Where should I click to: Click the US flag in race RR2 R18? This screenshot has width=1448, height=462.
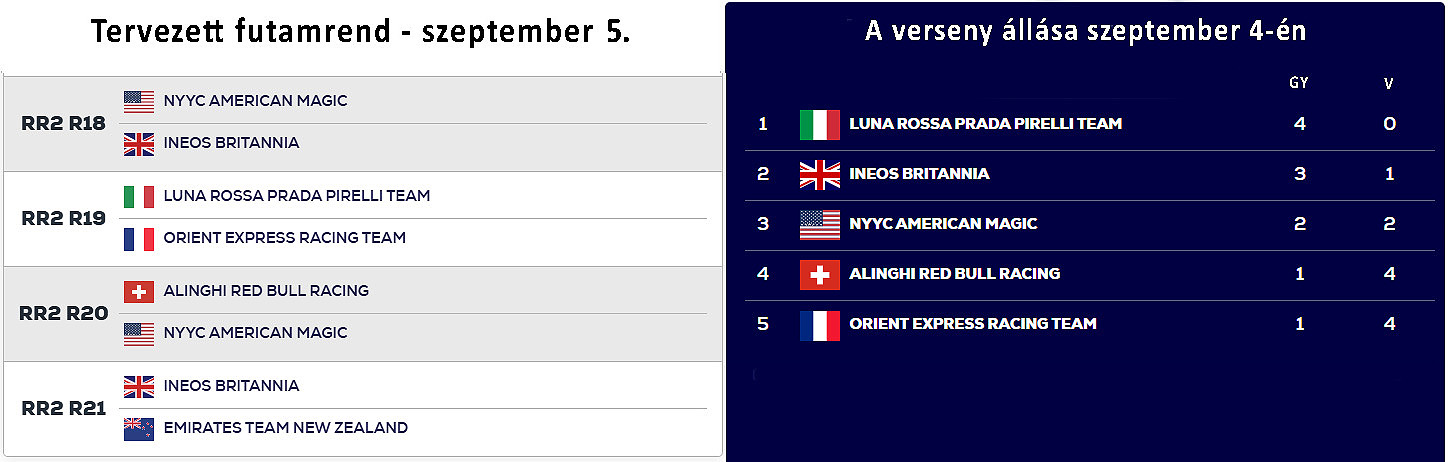tap(139, 101)
